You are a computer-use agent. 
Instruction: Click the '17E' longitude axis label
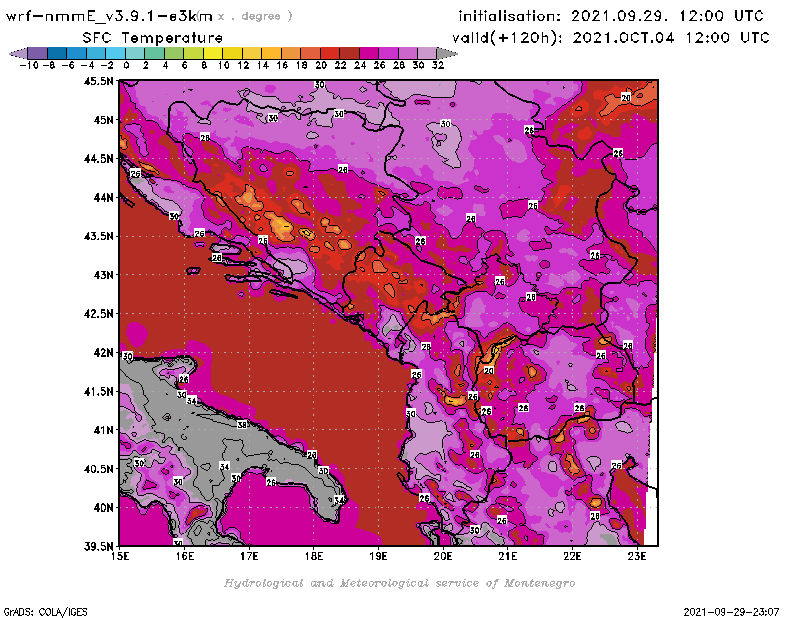coord(249,556)
